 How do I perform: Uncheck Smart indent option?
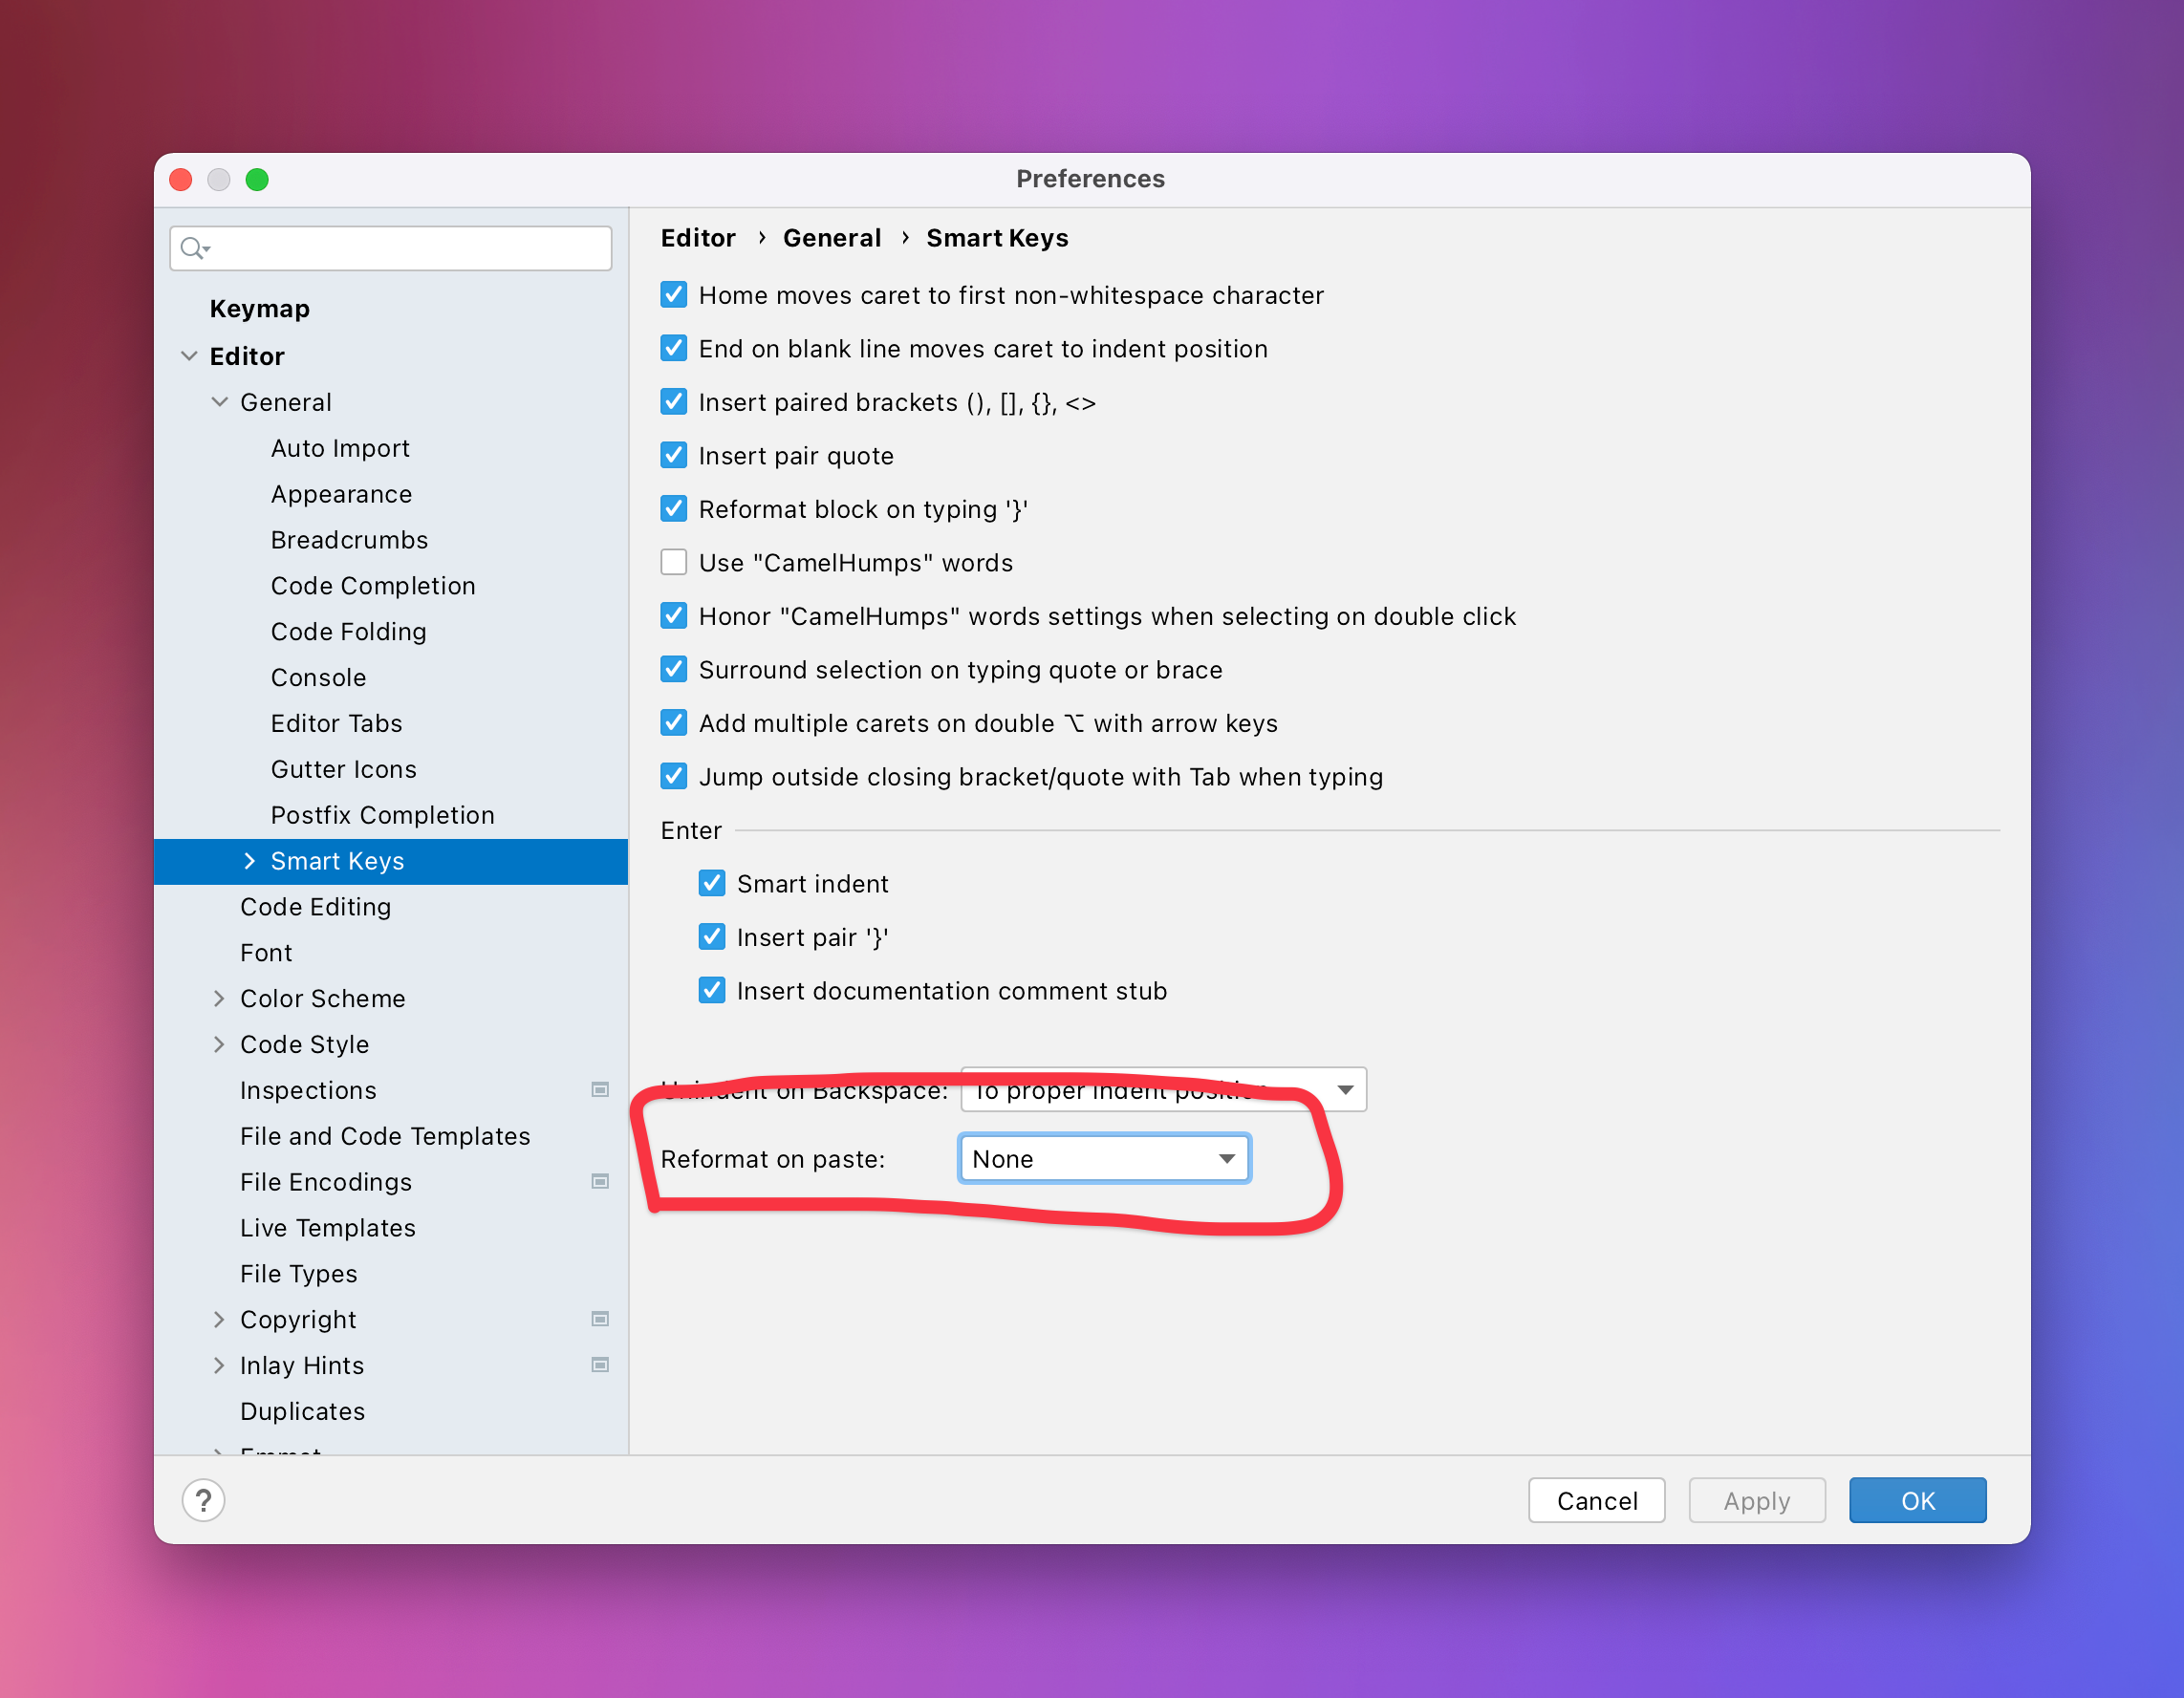click(712, 884)
